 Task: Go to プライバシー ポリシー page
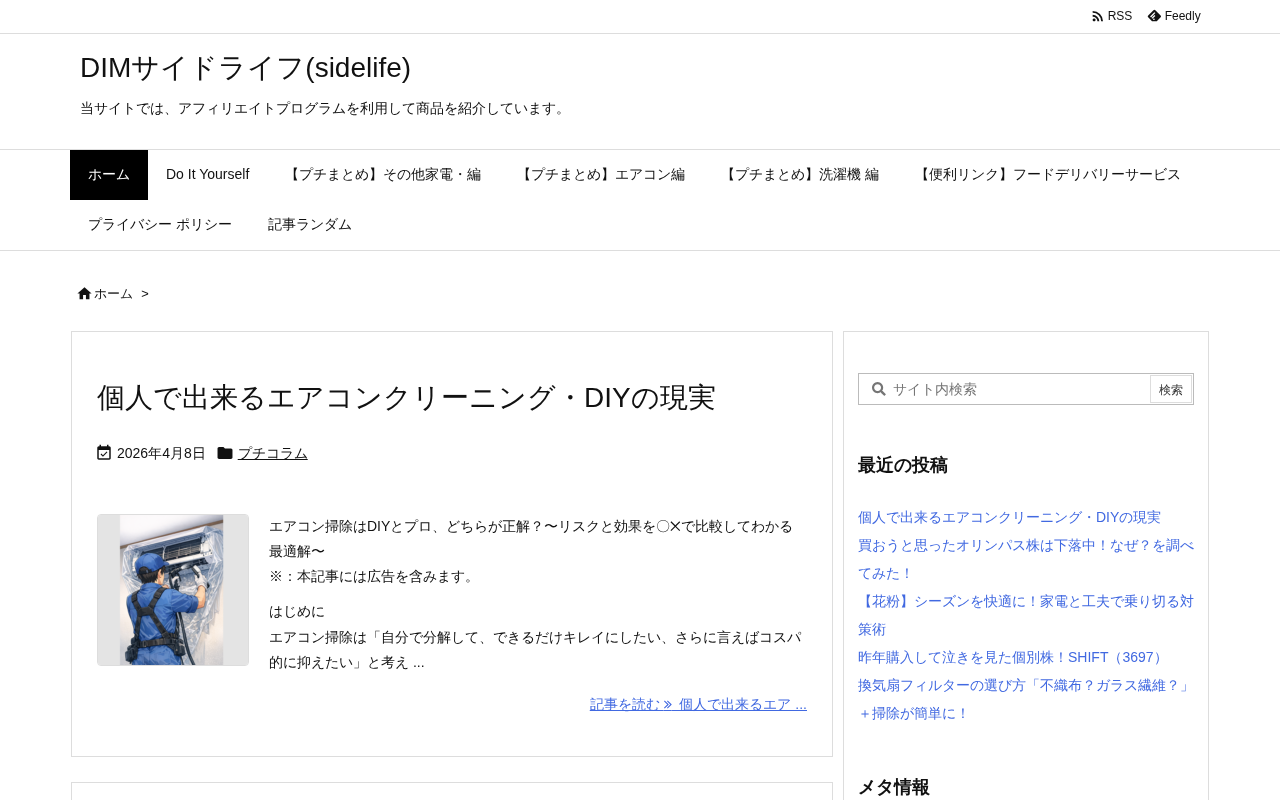coord(160,225)
